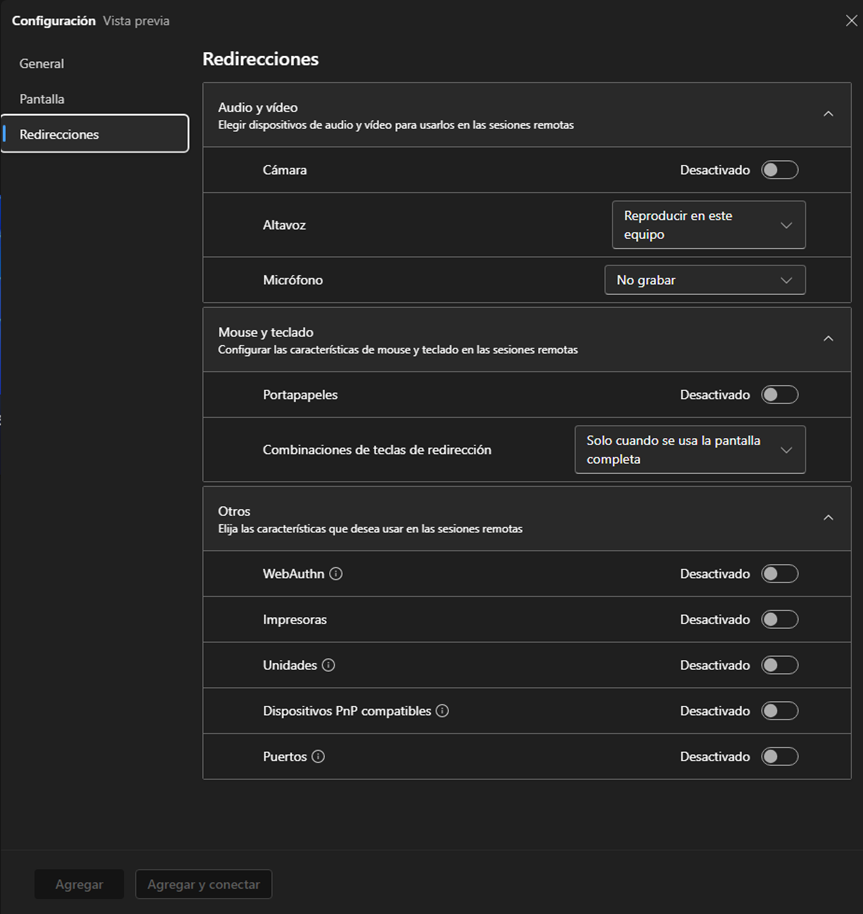Click info icon next to Dispositivos PnP compatibles
The width and height of the screenshot is (863, 914).
(442, 711)
